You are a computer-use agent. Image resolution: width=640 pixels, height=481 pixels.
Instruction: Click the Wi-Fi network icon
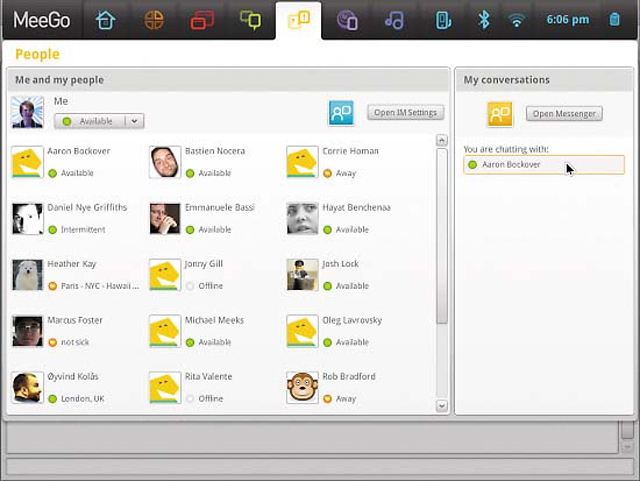(x=516, y=20)
